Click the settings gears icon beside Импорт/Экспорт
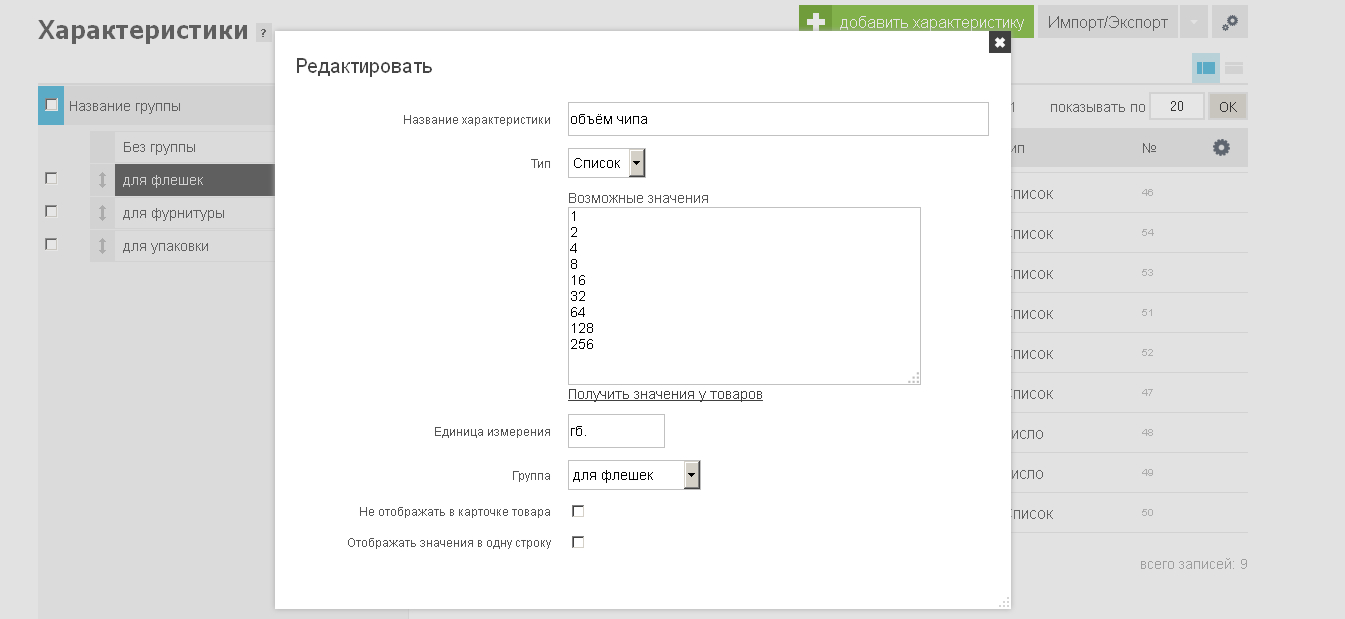The height and width of the screenshot is (619, 1345). click(1229, 22)
